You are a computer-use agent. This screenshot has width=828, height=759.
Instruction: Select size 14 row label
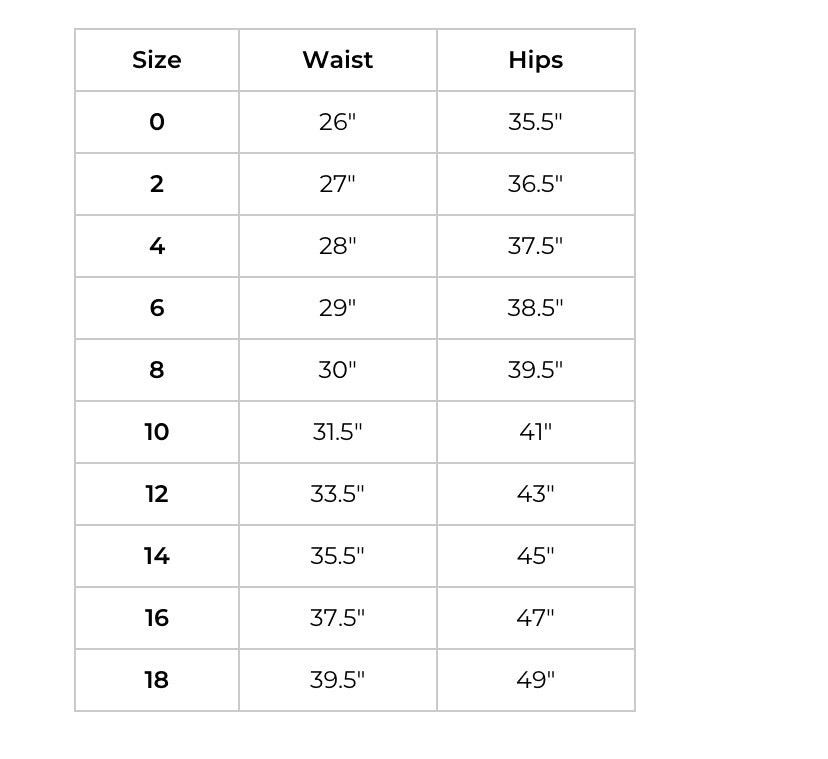pos(157,556)
